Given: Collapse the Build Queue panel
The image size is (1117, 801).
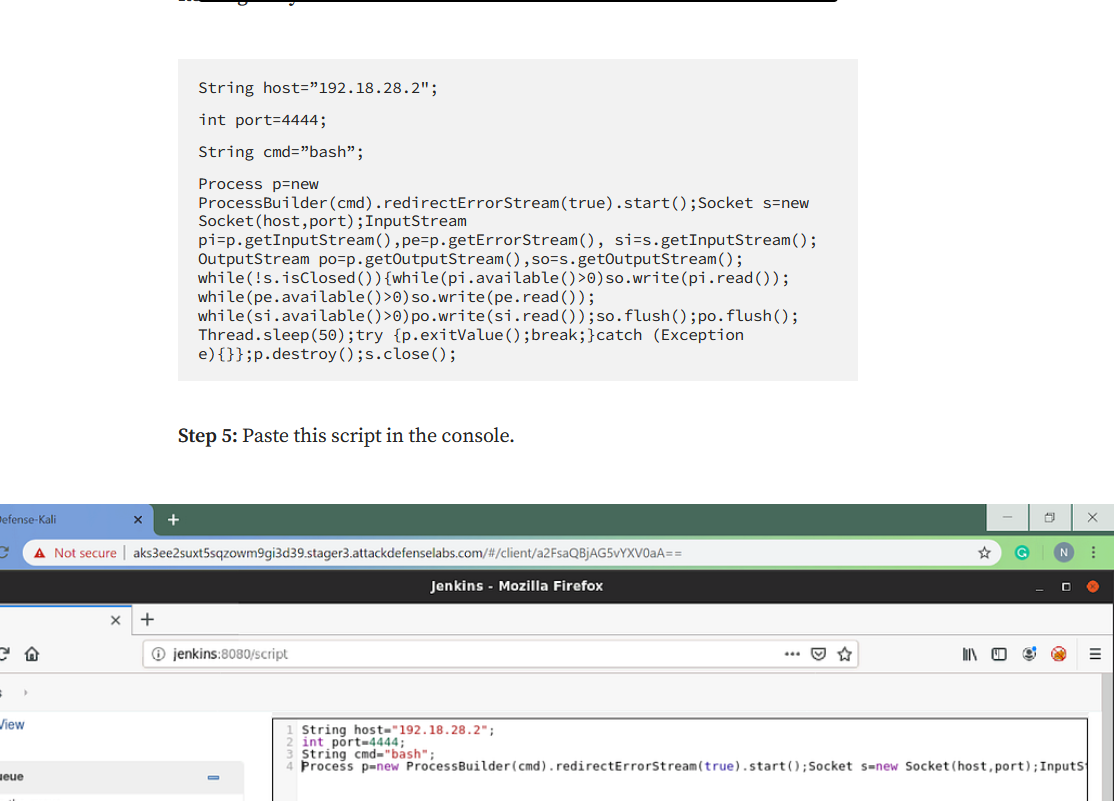Looking at the screenshot, I should (x=213, y=777).
